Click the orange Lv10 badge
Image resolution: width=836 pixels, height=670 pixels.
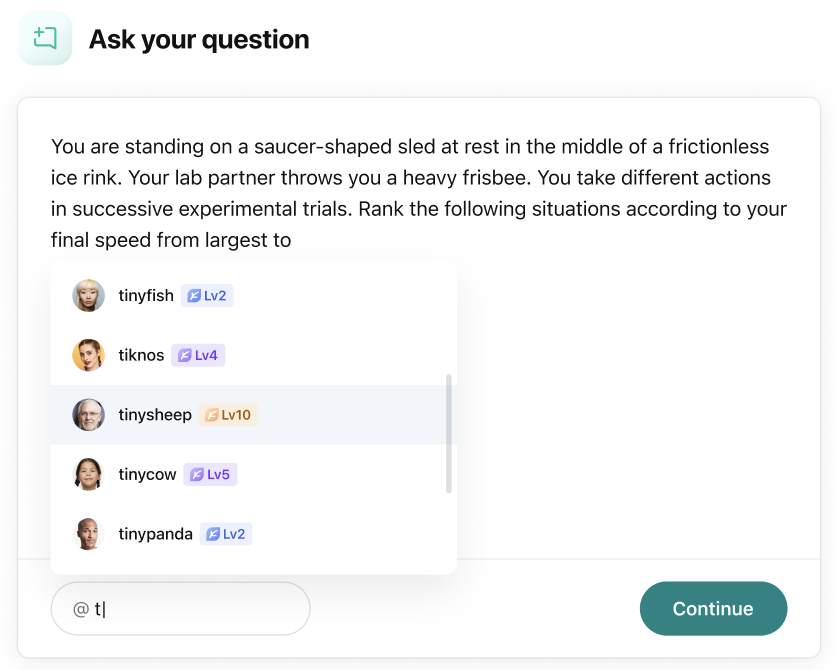coord(228,415)
